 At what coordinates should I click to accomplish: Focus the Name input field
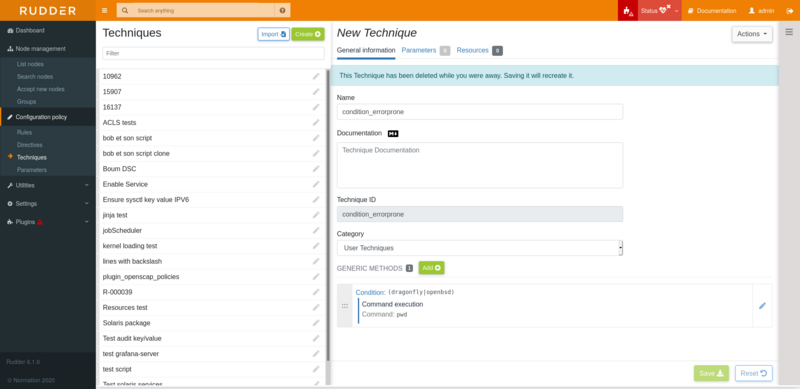(x=480, y=112)
